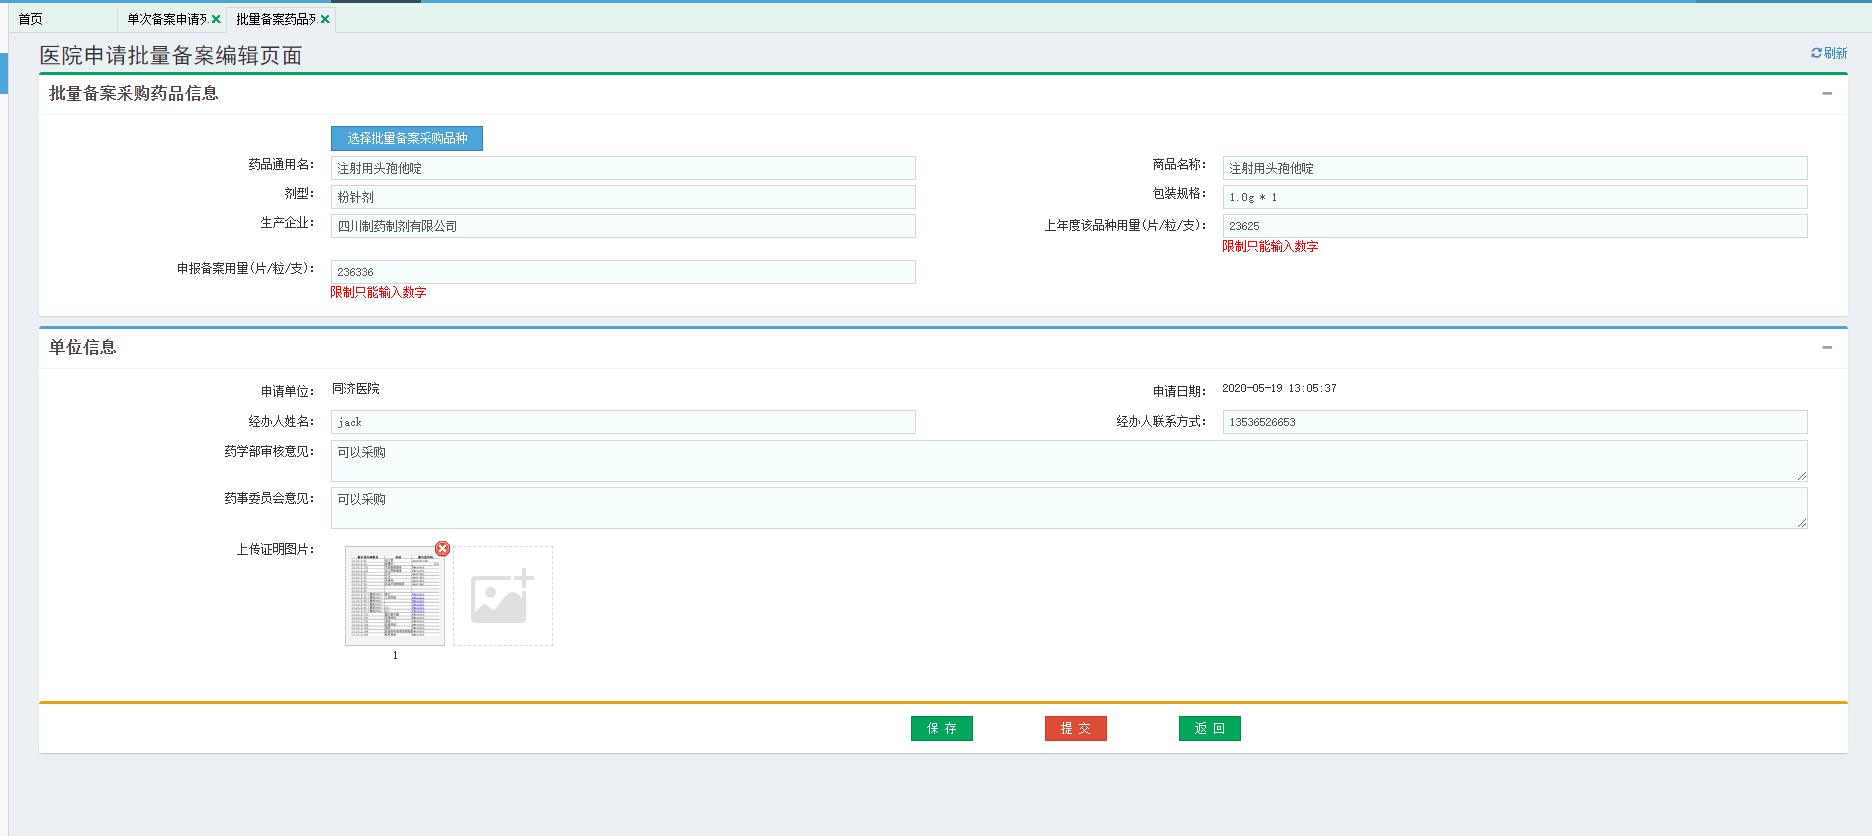Focus the 药品通用名 input field
This screenshot has width=1872, height=836.
tap(622, 168)
